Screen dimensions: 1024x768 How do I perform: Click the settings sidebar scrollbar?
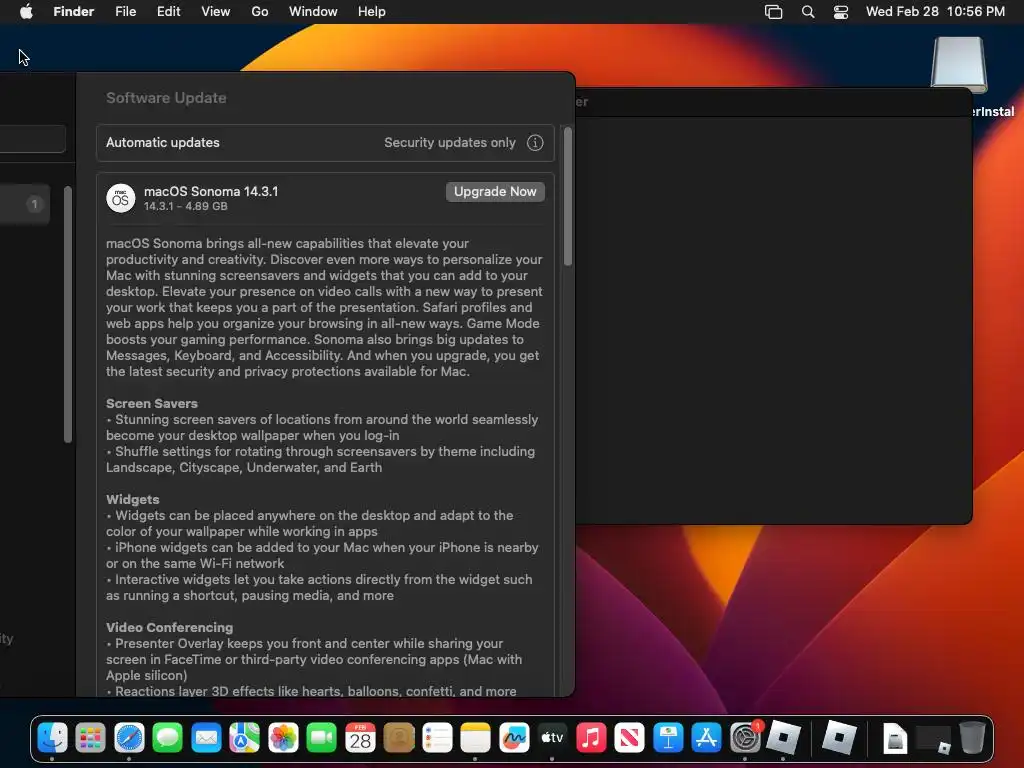point(68,315)
